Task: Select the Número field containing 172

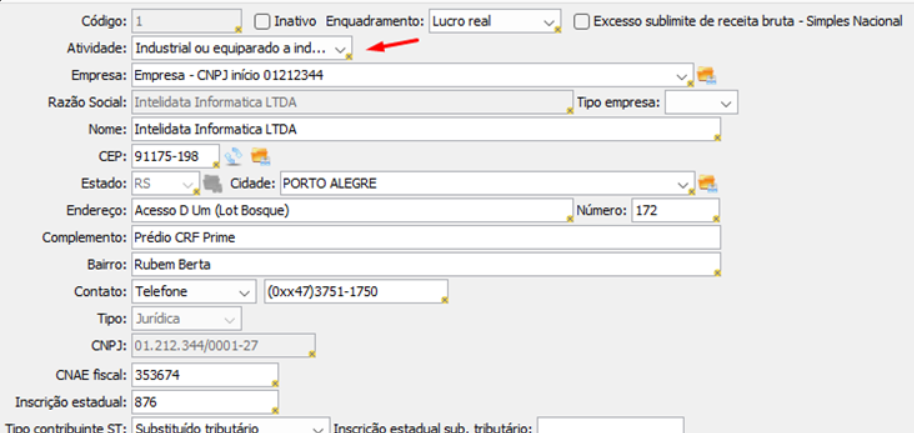Action: pyautogui.click(x=675, y=210)
